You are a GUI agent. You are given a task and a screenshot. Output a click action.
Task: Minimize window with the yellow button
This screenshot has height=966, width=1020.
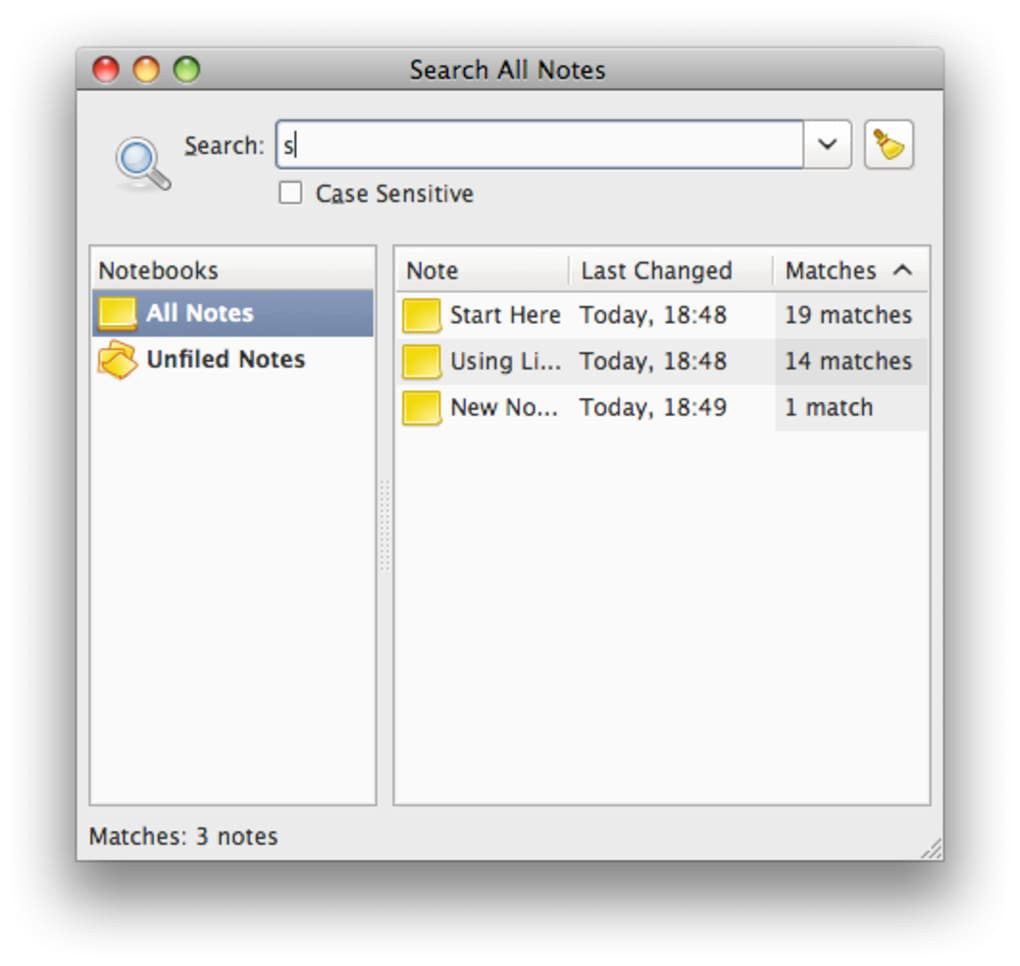point(146,70)
